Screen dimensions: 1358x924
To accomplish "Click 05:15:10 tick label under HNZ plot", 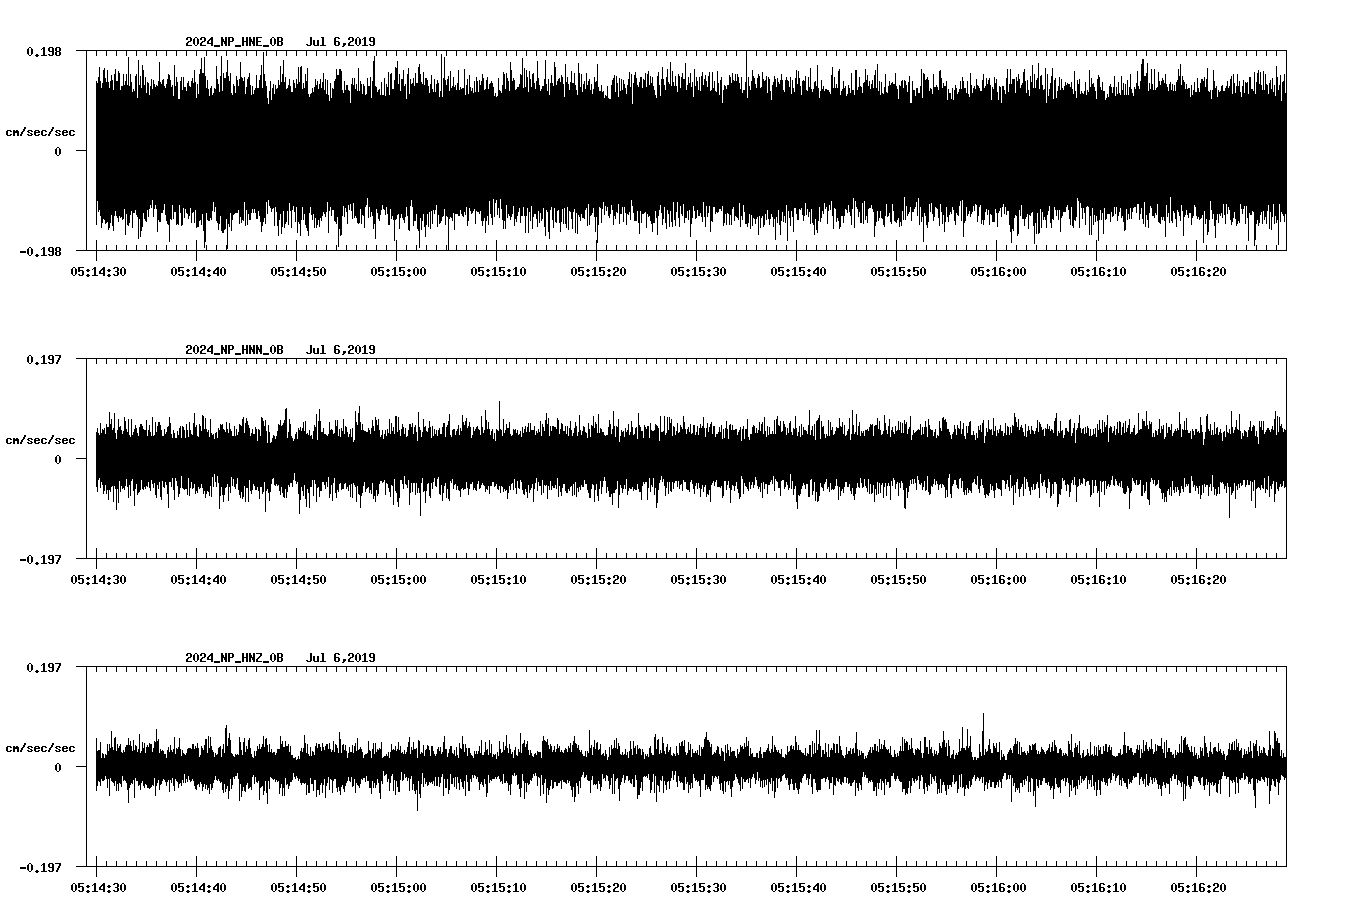I will coord(498,887).
